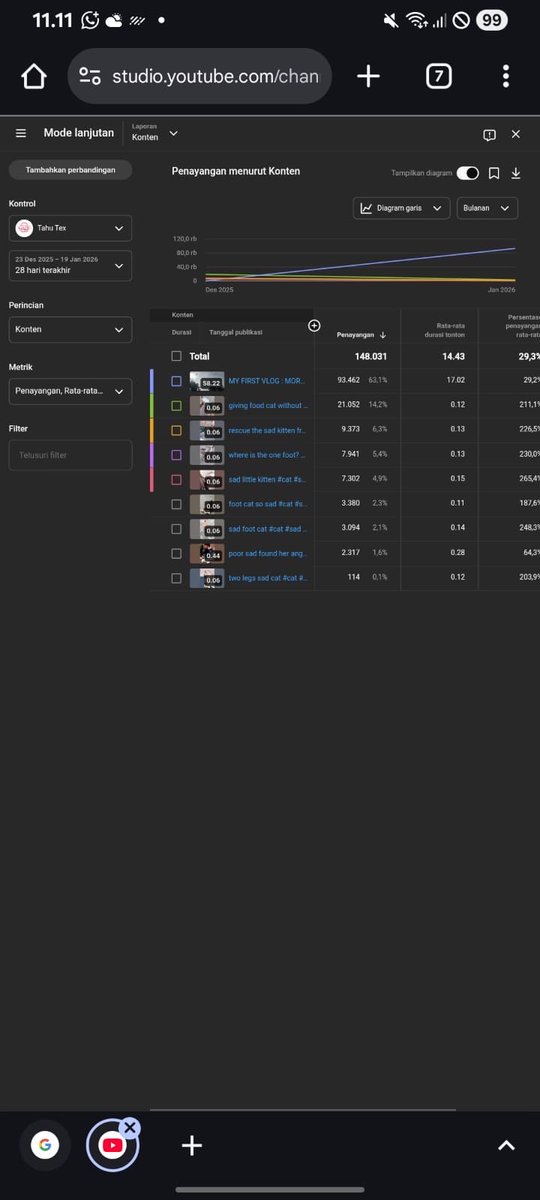Open the poor sad found her video link

click(x=268, y=553)
